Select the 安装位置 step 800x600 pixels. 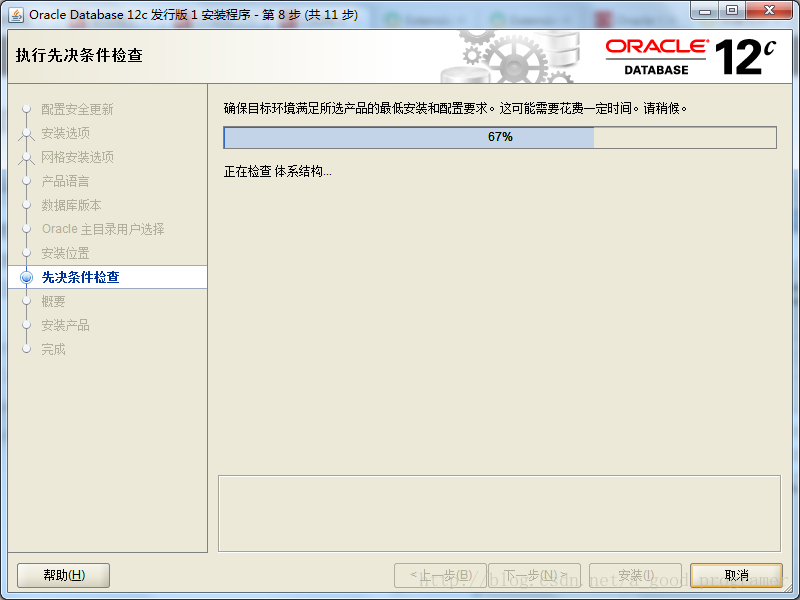click(x=65, y=253)
